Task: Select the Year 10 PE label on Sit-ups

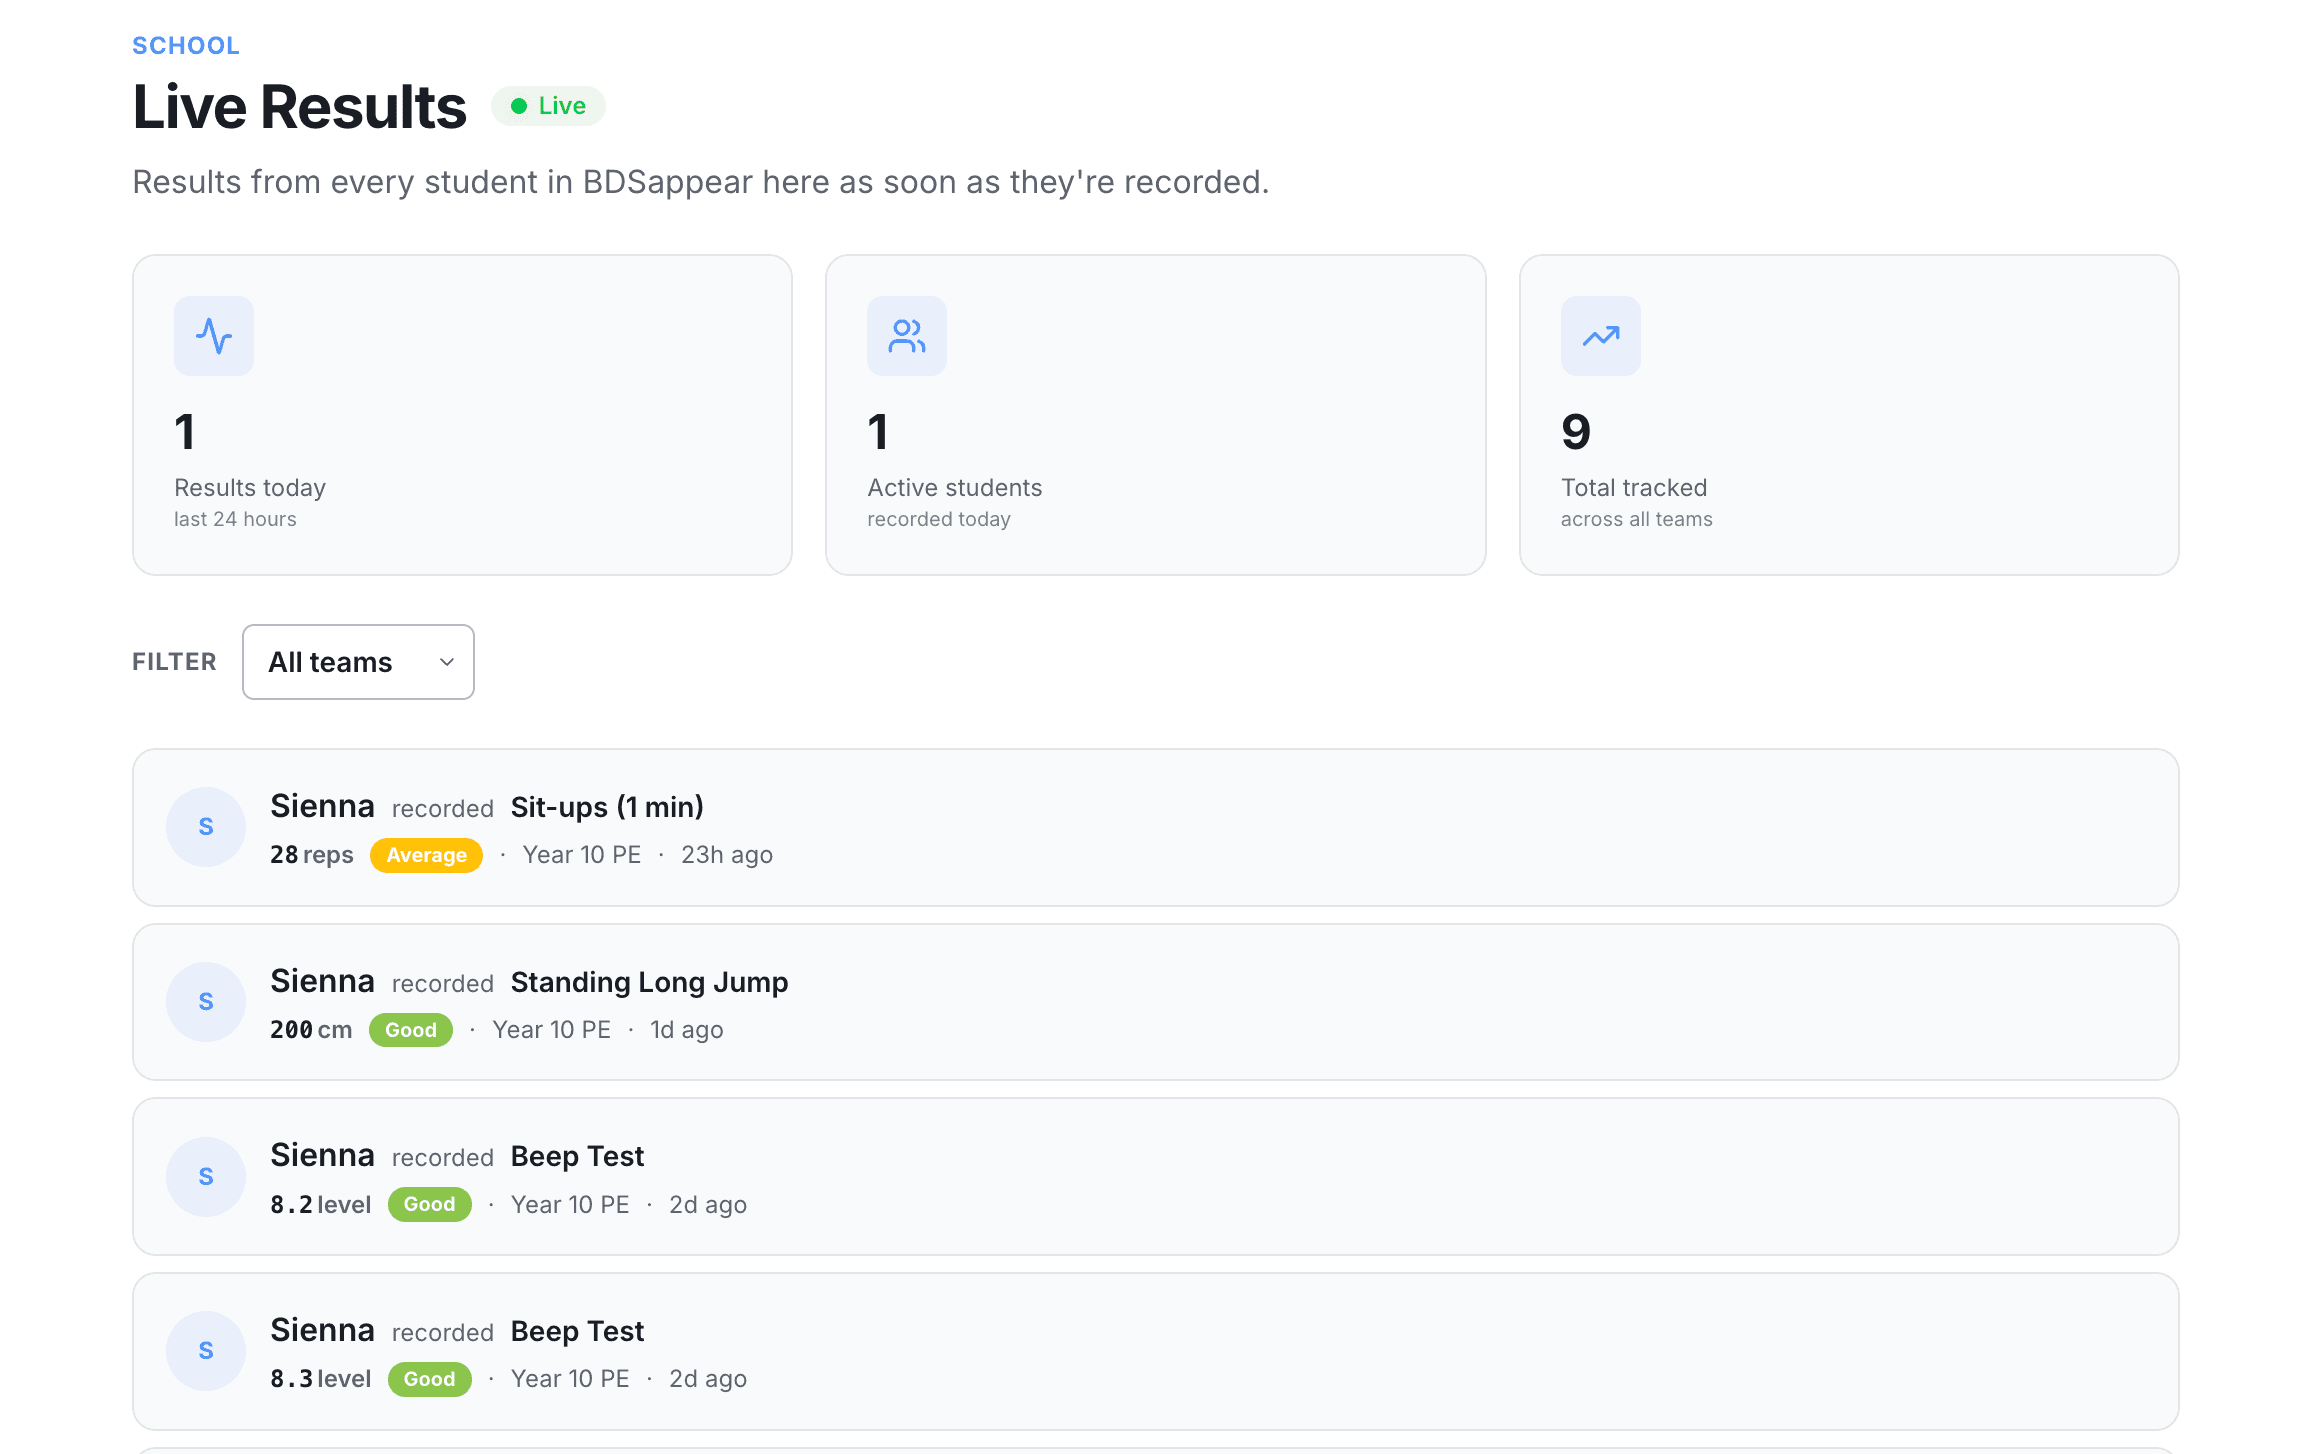Action: point(582,855)
